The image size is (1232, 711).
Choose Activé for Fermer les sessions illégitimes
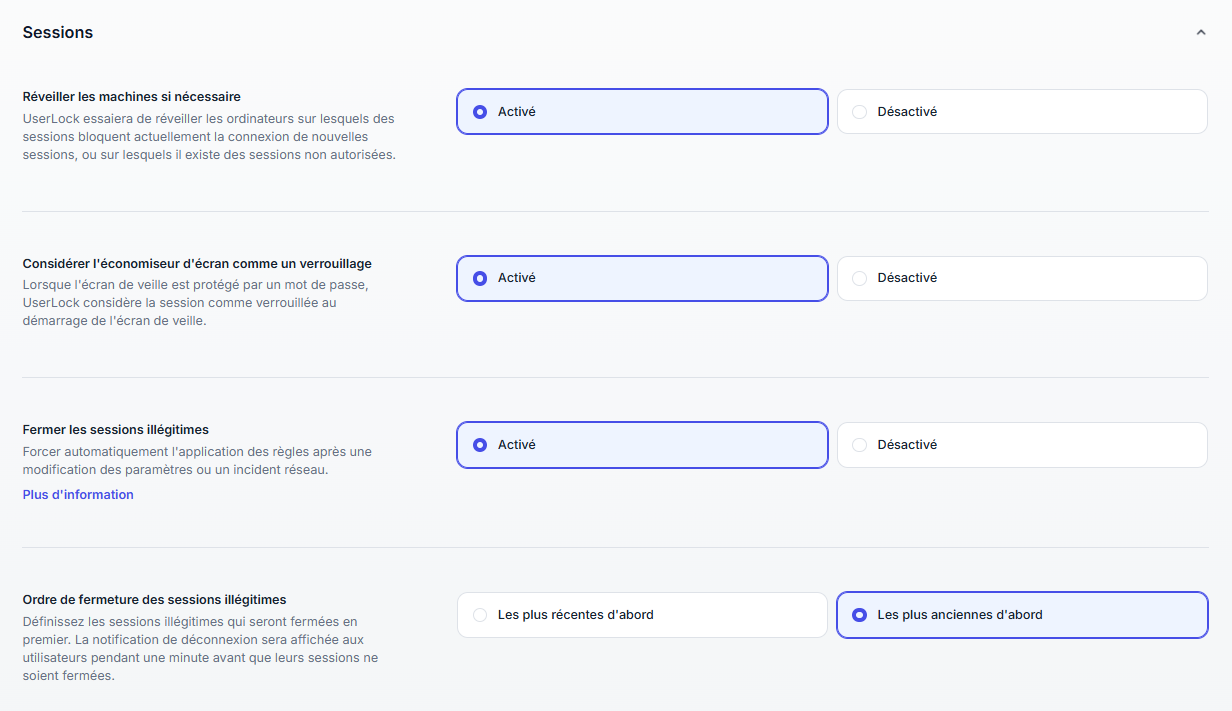tap(642, 445)
